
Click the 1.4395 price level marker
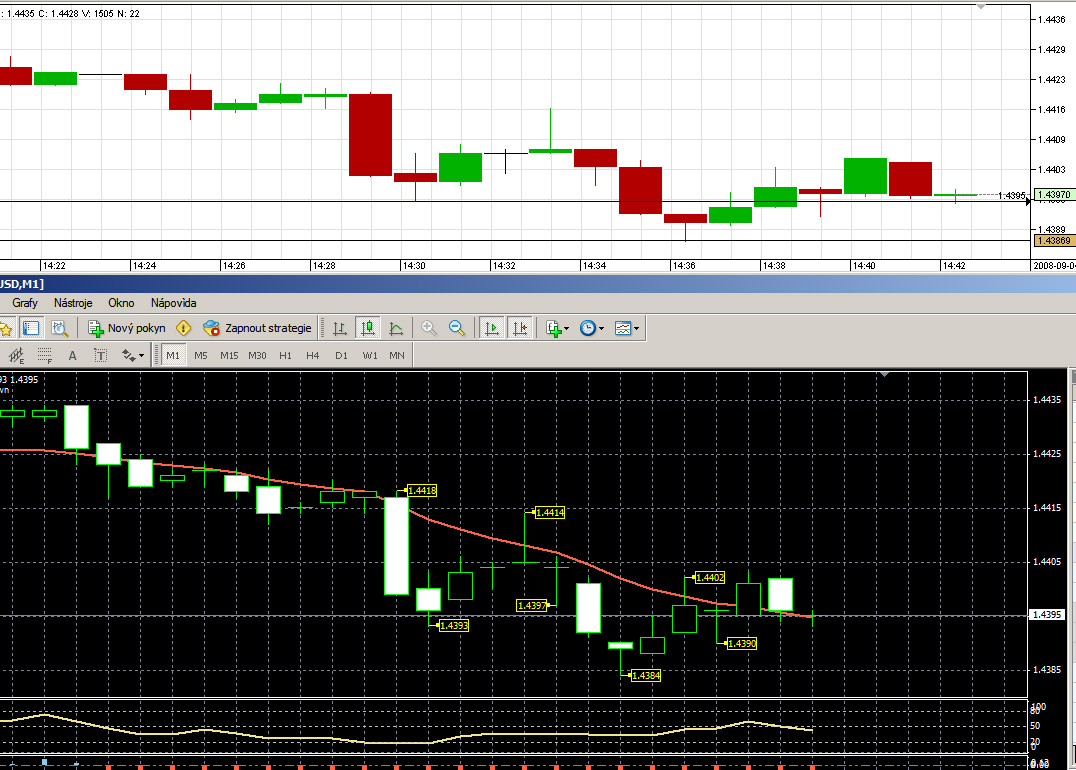(x=1047, y=614)
